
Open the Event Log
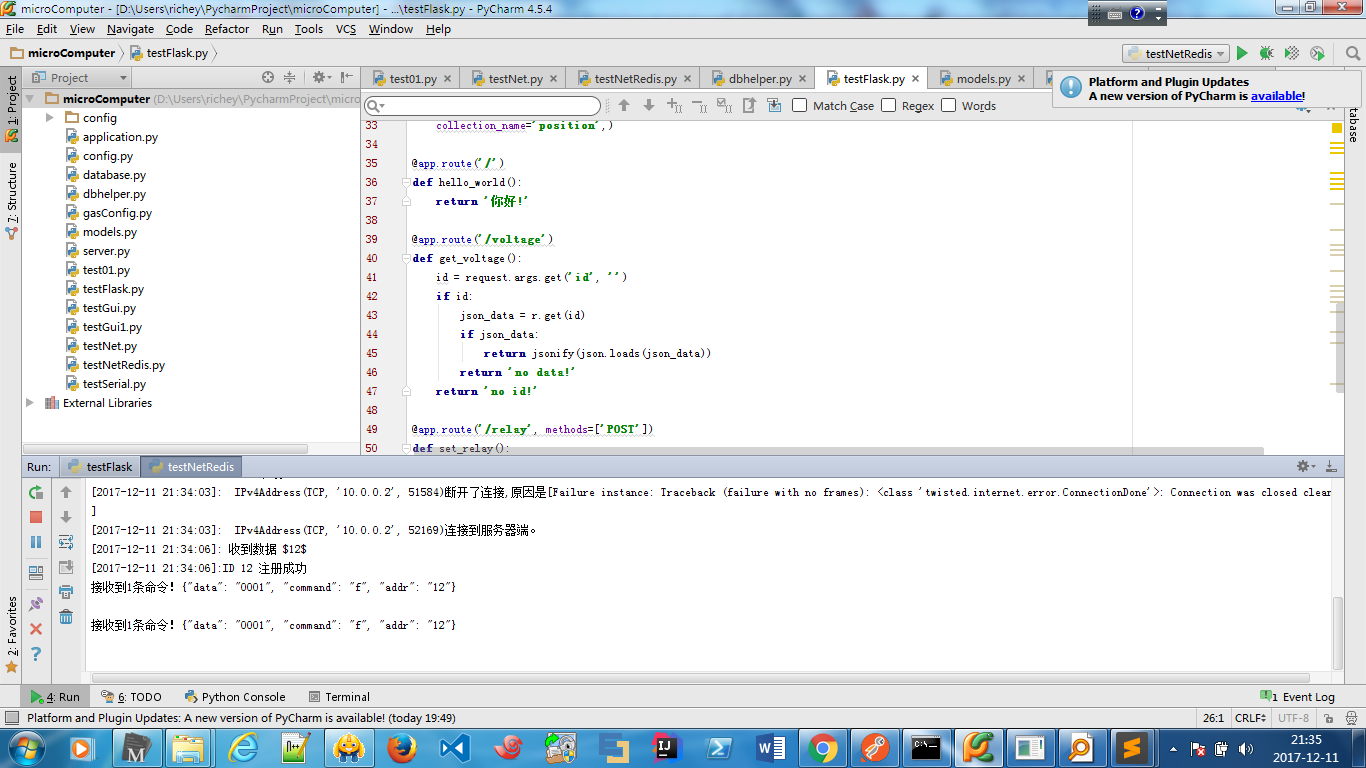pyautogui.click(x=1298, y=697)
